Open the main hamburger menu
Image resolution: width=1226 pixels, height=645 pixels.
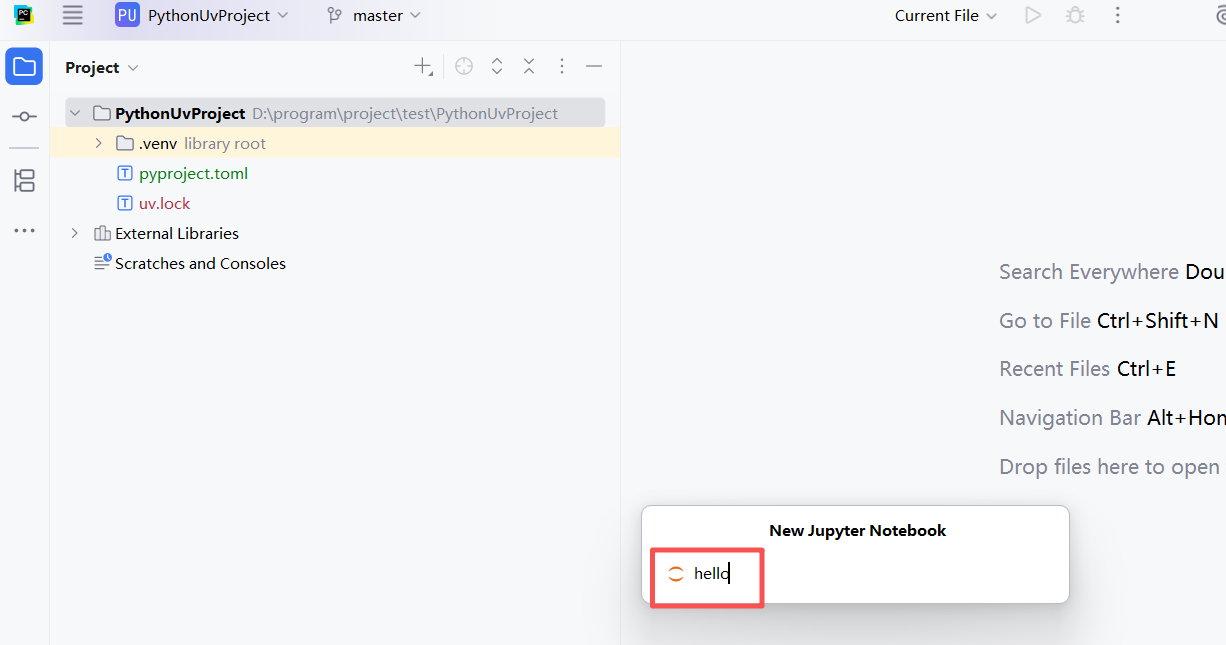(x=72, y=15)
